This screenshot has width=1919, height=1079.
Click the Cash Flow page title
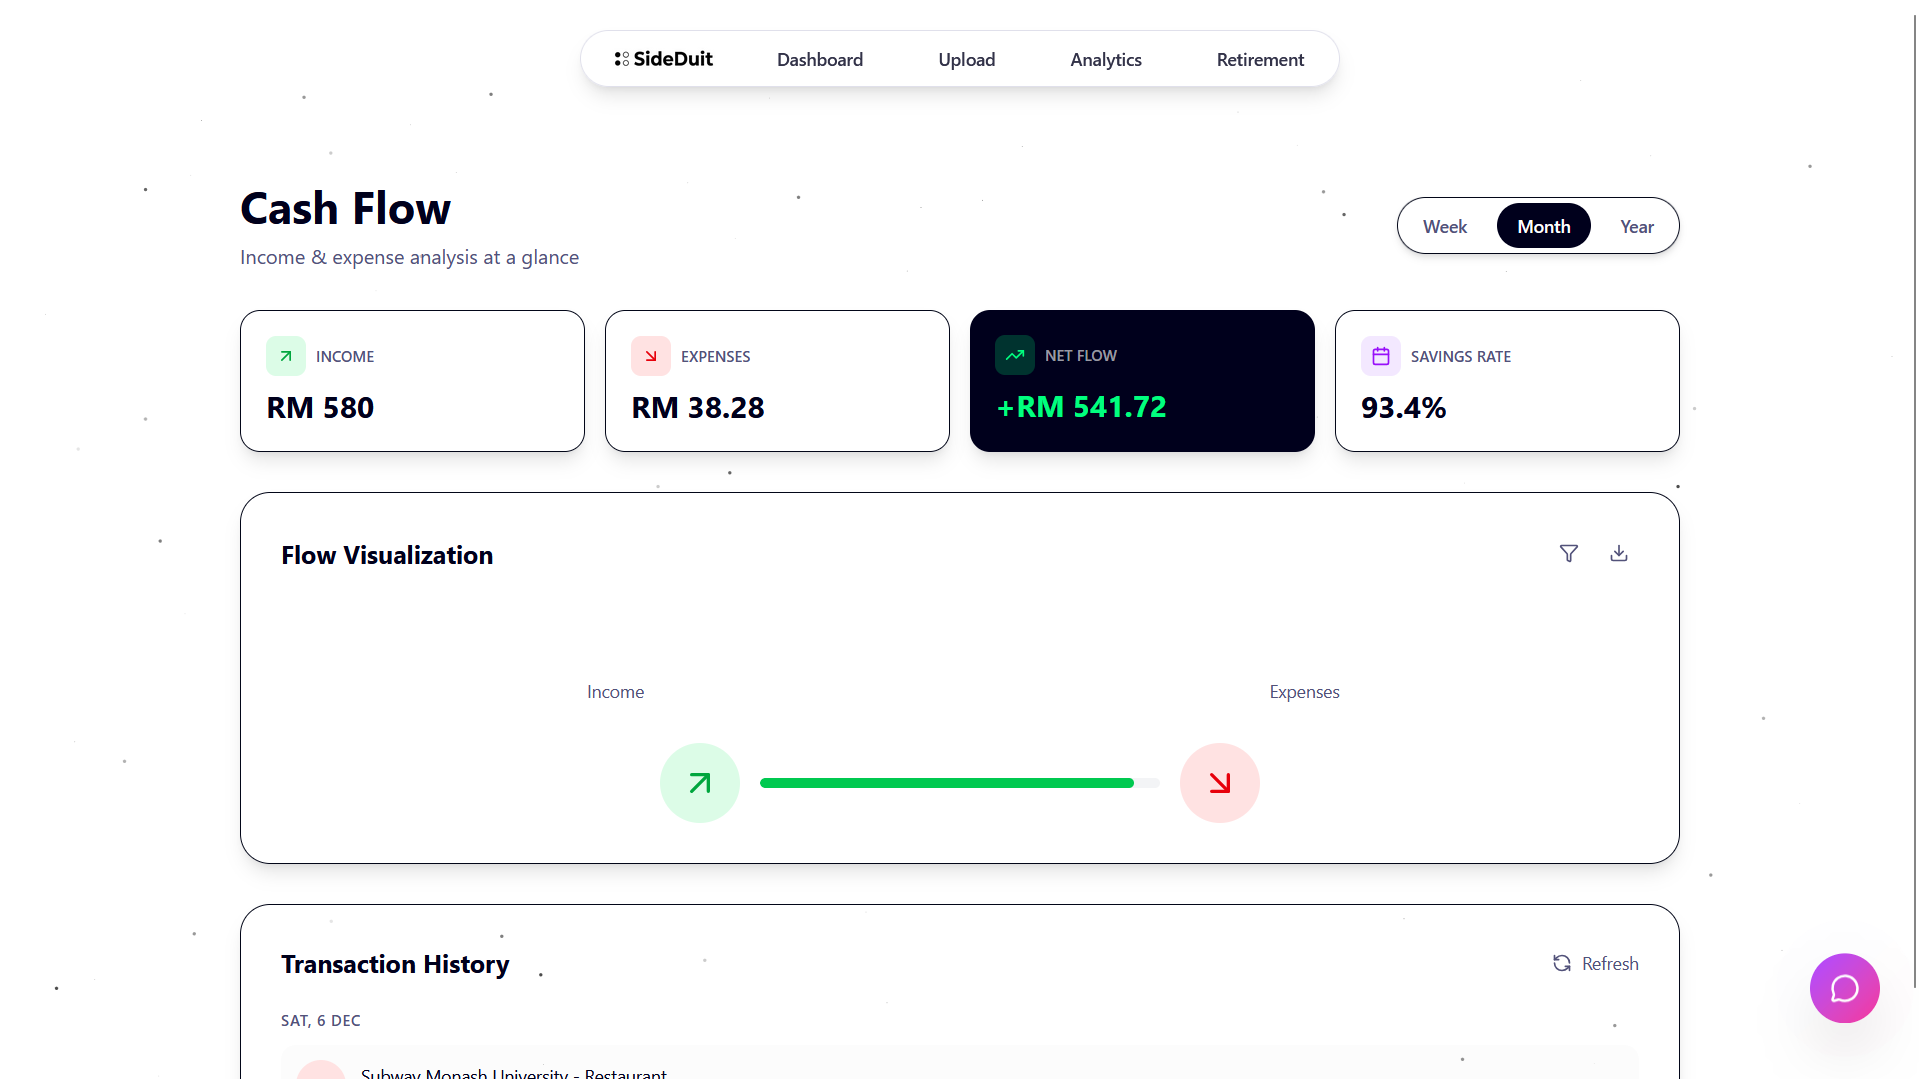pyautogui.click(x=346, y=209)
